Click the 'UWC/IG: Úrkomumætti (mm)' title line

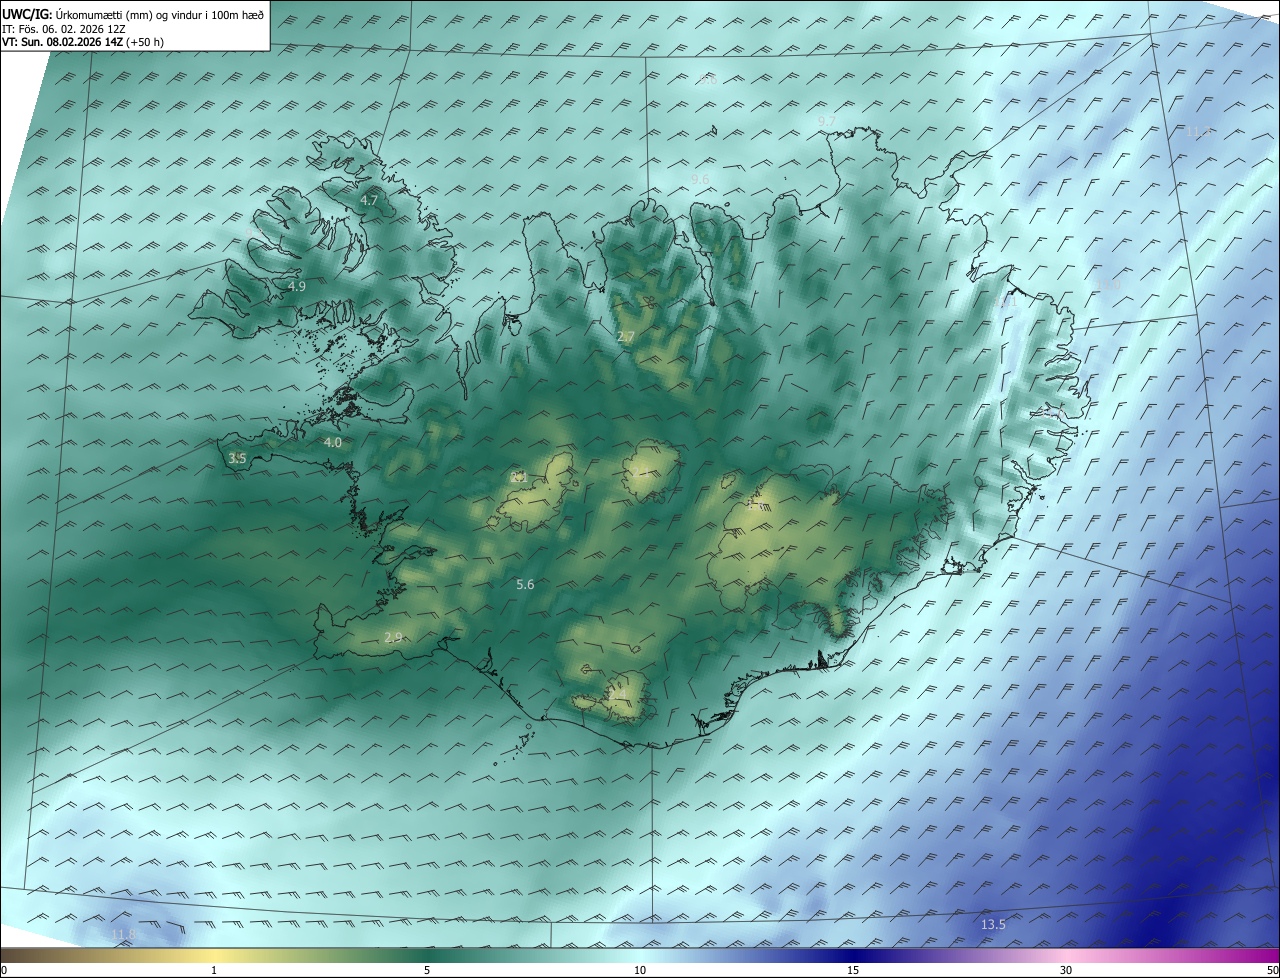[x=133, y=14]
